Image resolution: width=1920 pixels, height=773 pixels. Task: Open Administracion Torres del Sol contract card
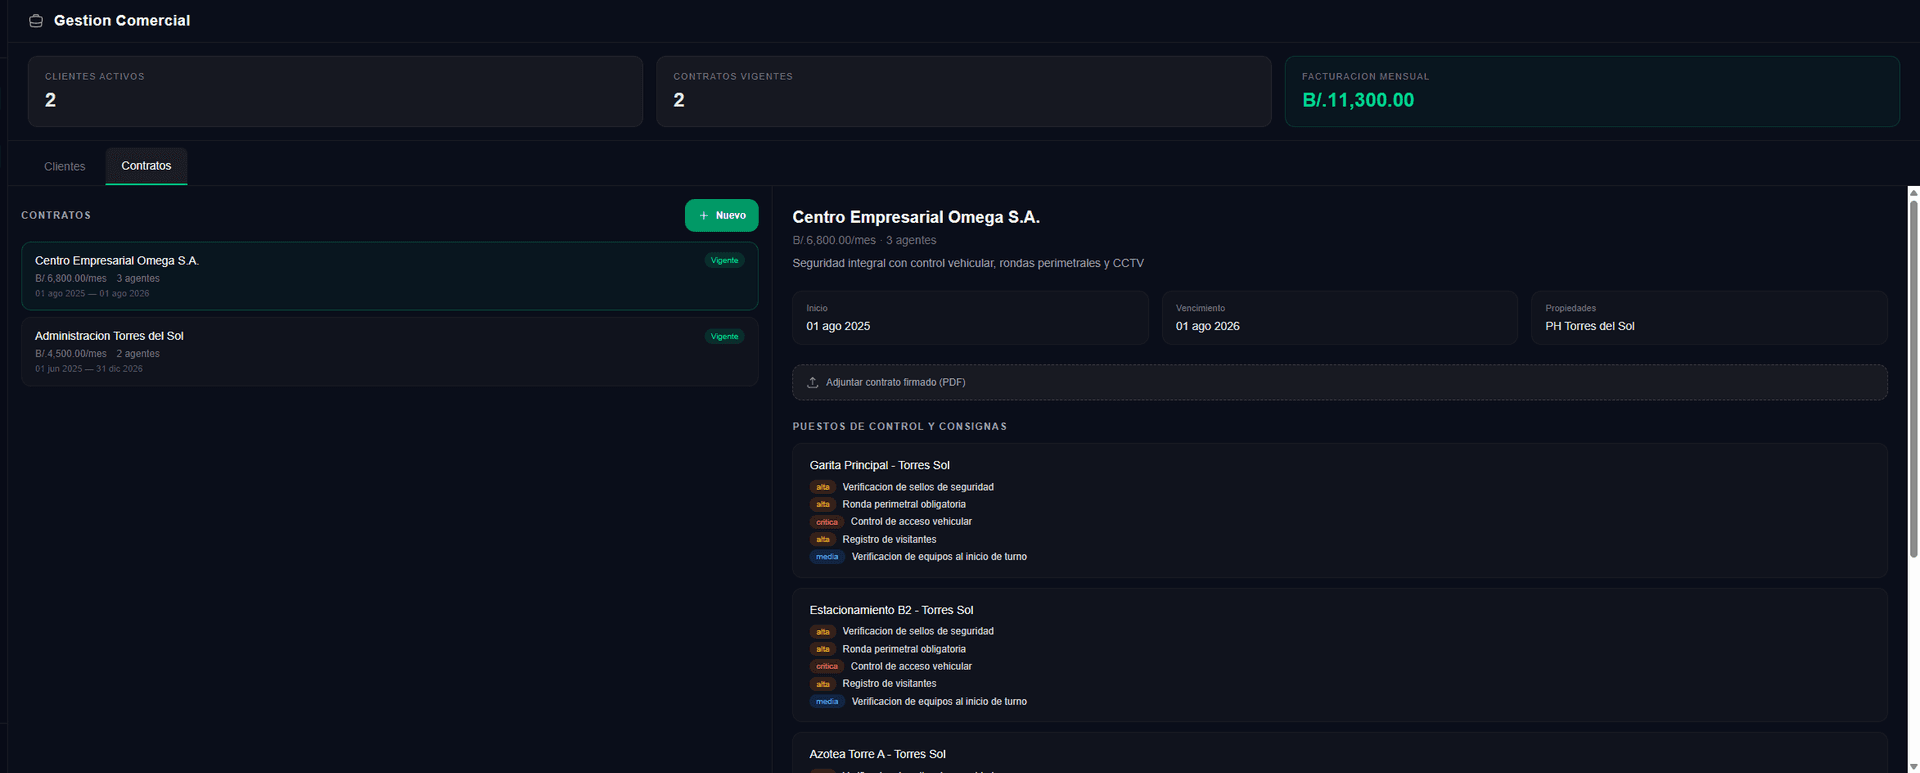pos(390,351)
